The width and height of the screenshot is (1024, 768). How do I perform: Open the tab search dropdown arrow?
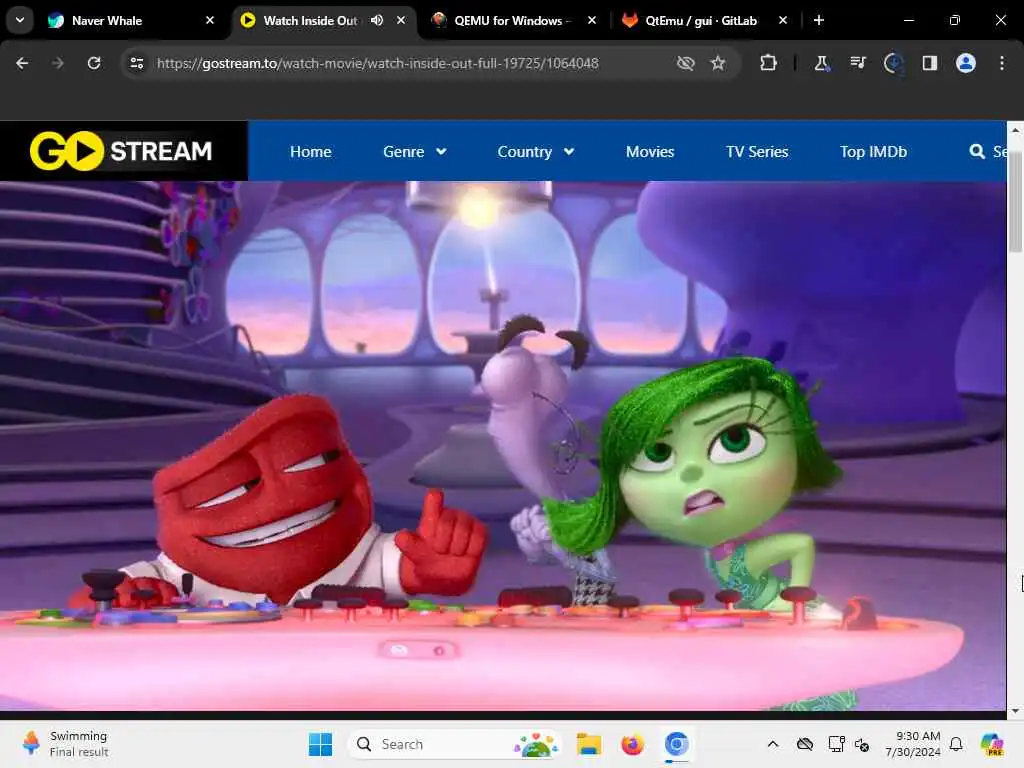coord(20,20)
